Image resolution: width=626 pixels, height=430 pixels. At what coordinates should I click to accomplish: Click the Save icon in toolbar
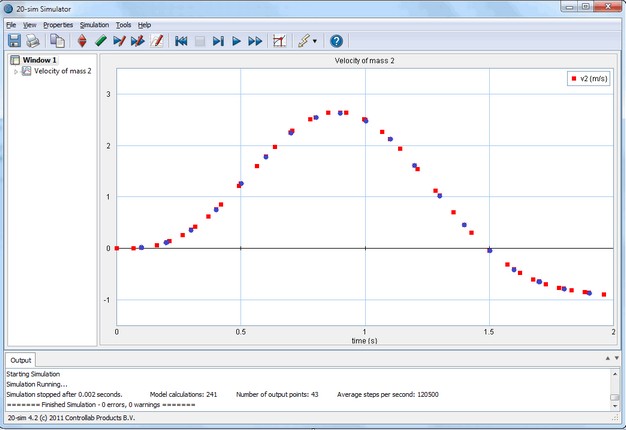click(x=14, y=41)
